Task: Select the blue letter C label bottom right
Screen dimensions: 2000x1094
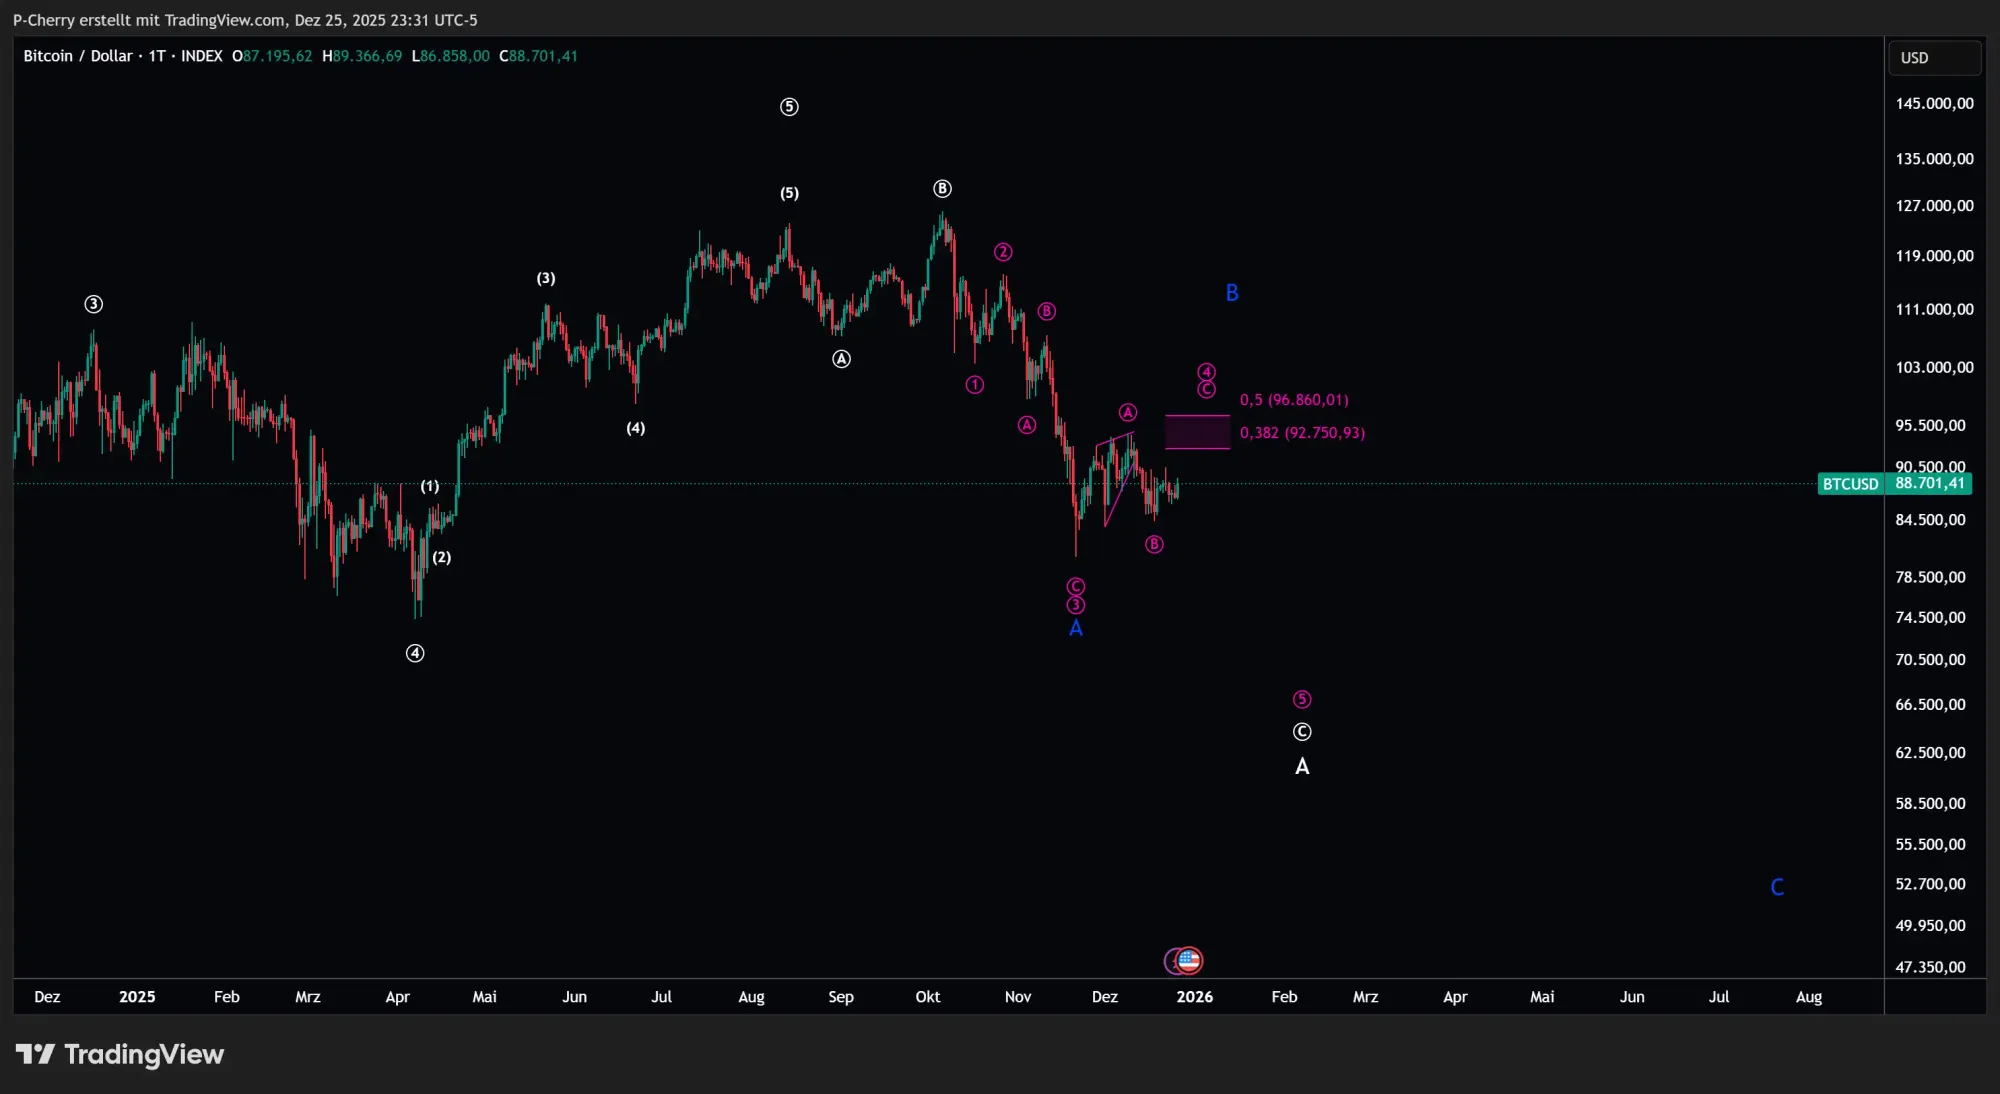Action: pos(1778,886)
